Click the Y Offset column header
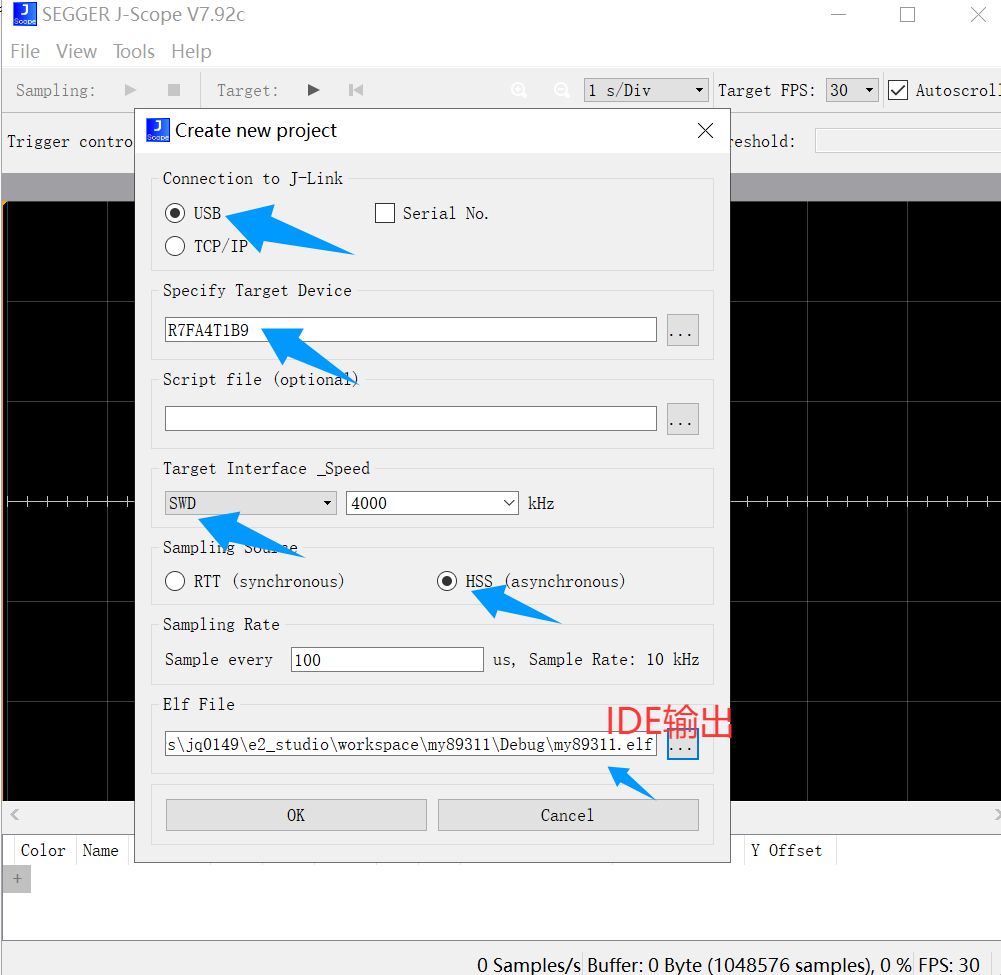 tap(786, 850)
